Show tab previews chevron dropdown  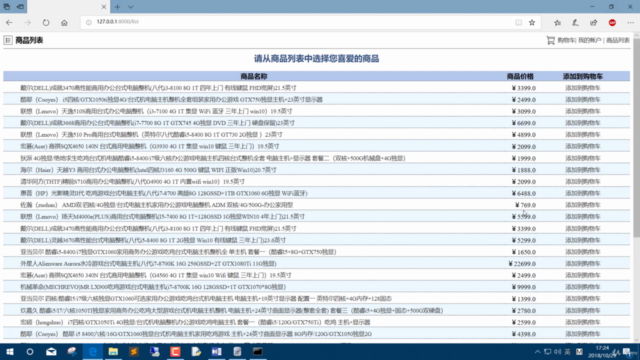point(131,7)
